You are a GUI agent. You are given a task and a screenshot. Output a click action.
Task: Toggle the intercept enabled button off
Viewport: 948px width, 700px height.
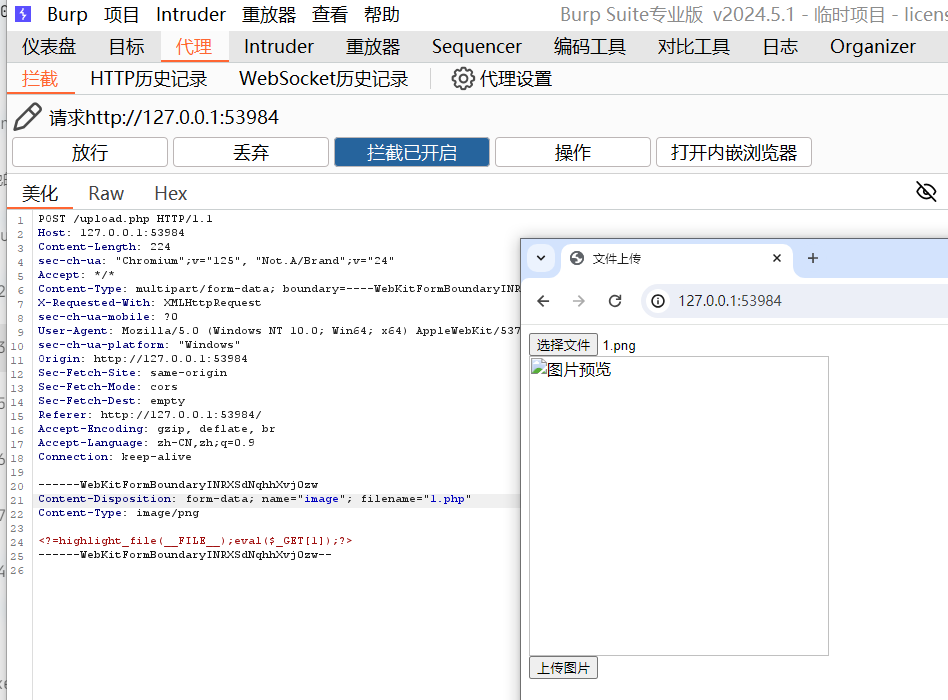click(x=411, y=152)
